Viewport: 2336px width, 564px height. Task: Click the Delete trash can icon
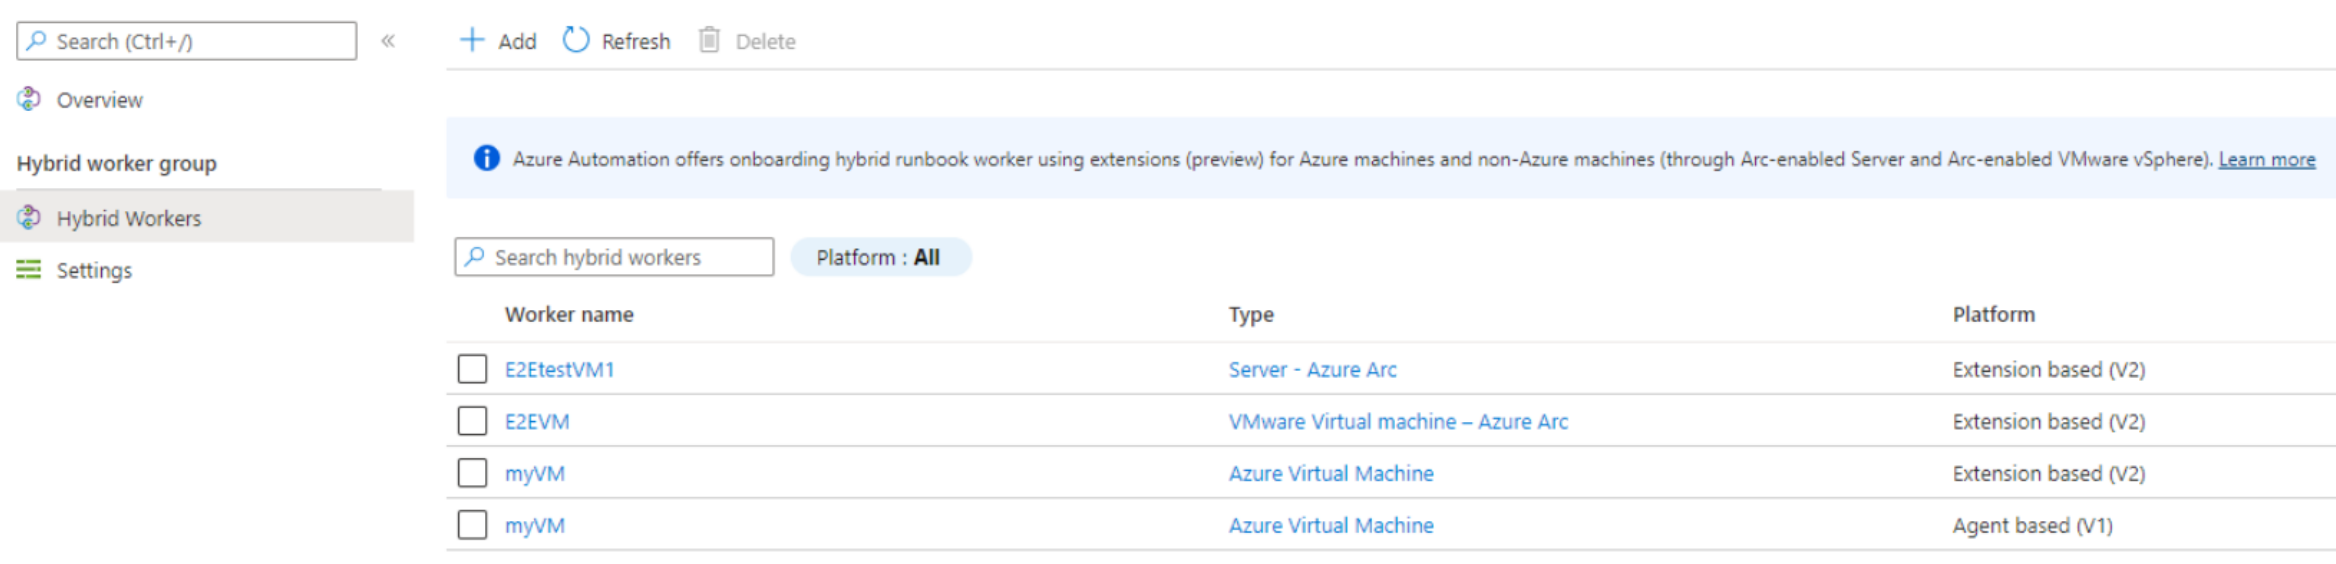point(709,40)
